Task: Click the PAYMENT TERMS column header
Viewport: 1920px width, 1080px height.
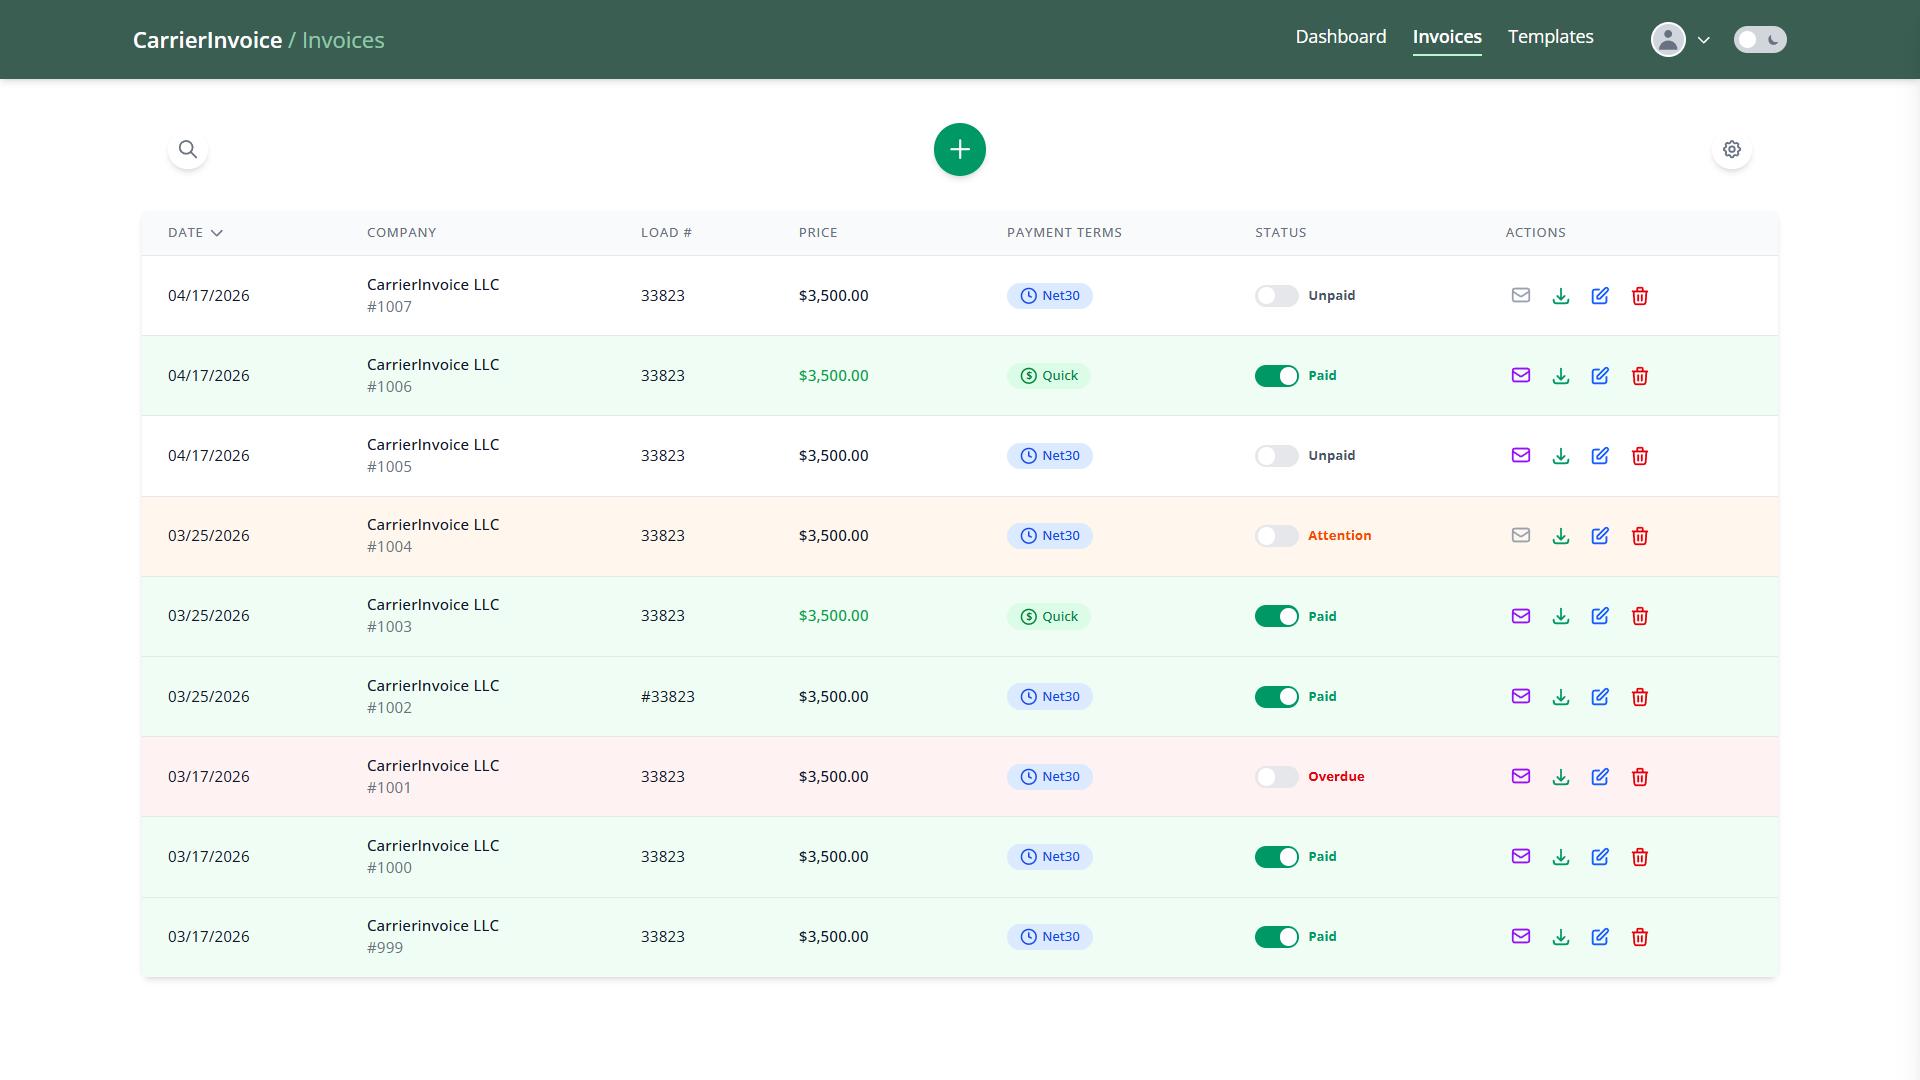Action: pyautogui.click(x=1064, y=233)
